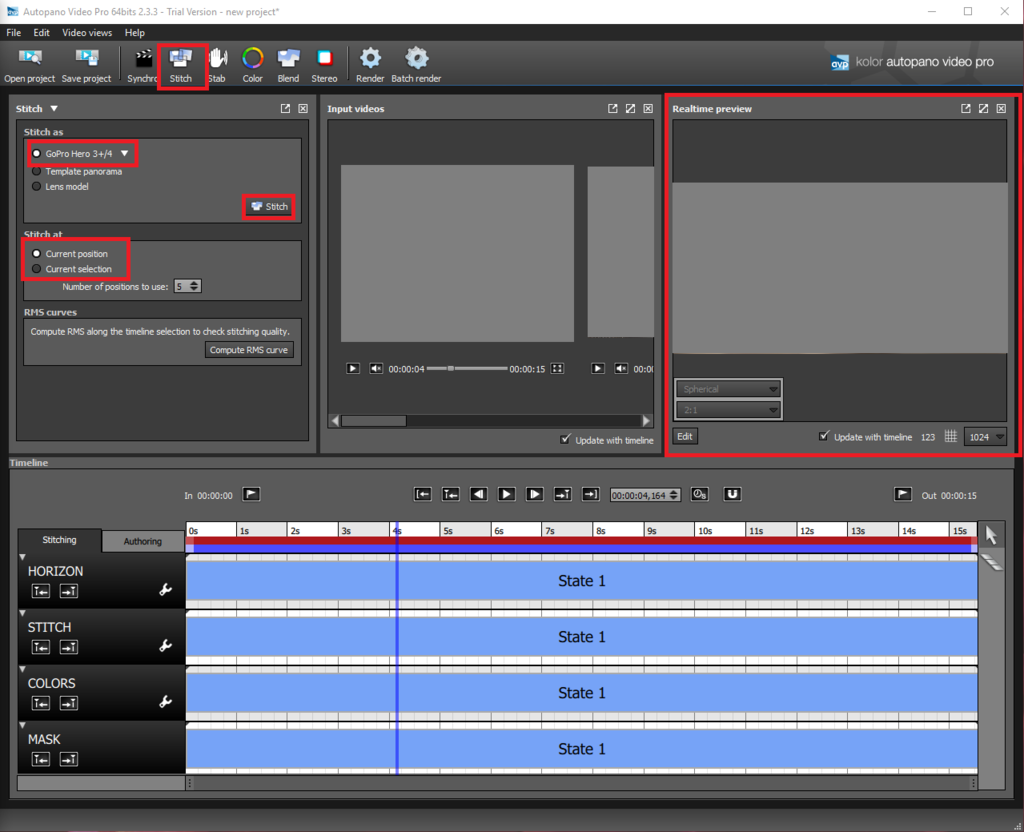Open project from the toolbar
This screenshot has width=1024, height=832.
point(29,65)
